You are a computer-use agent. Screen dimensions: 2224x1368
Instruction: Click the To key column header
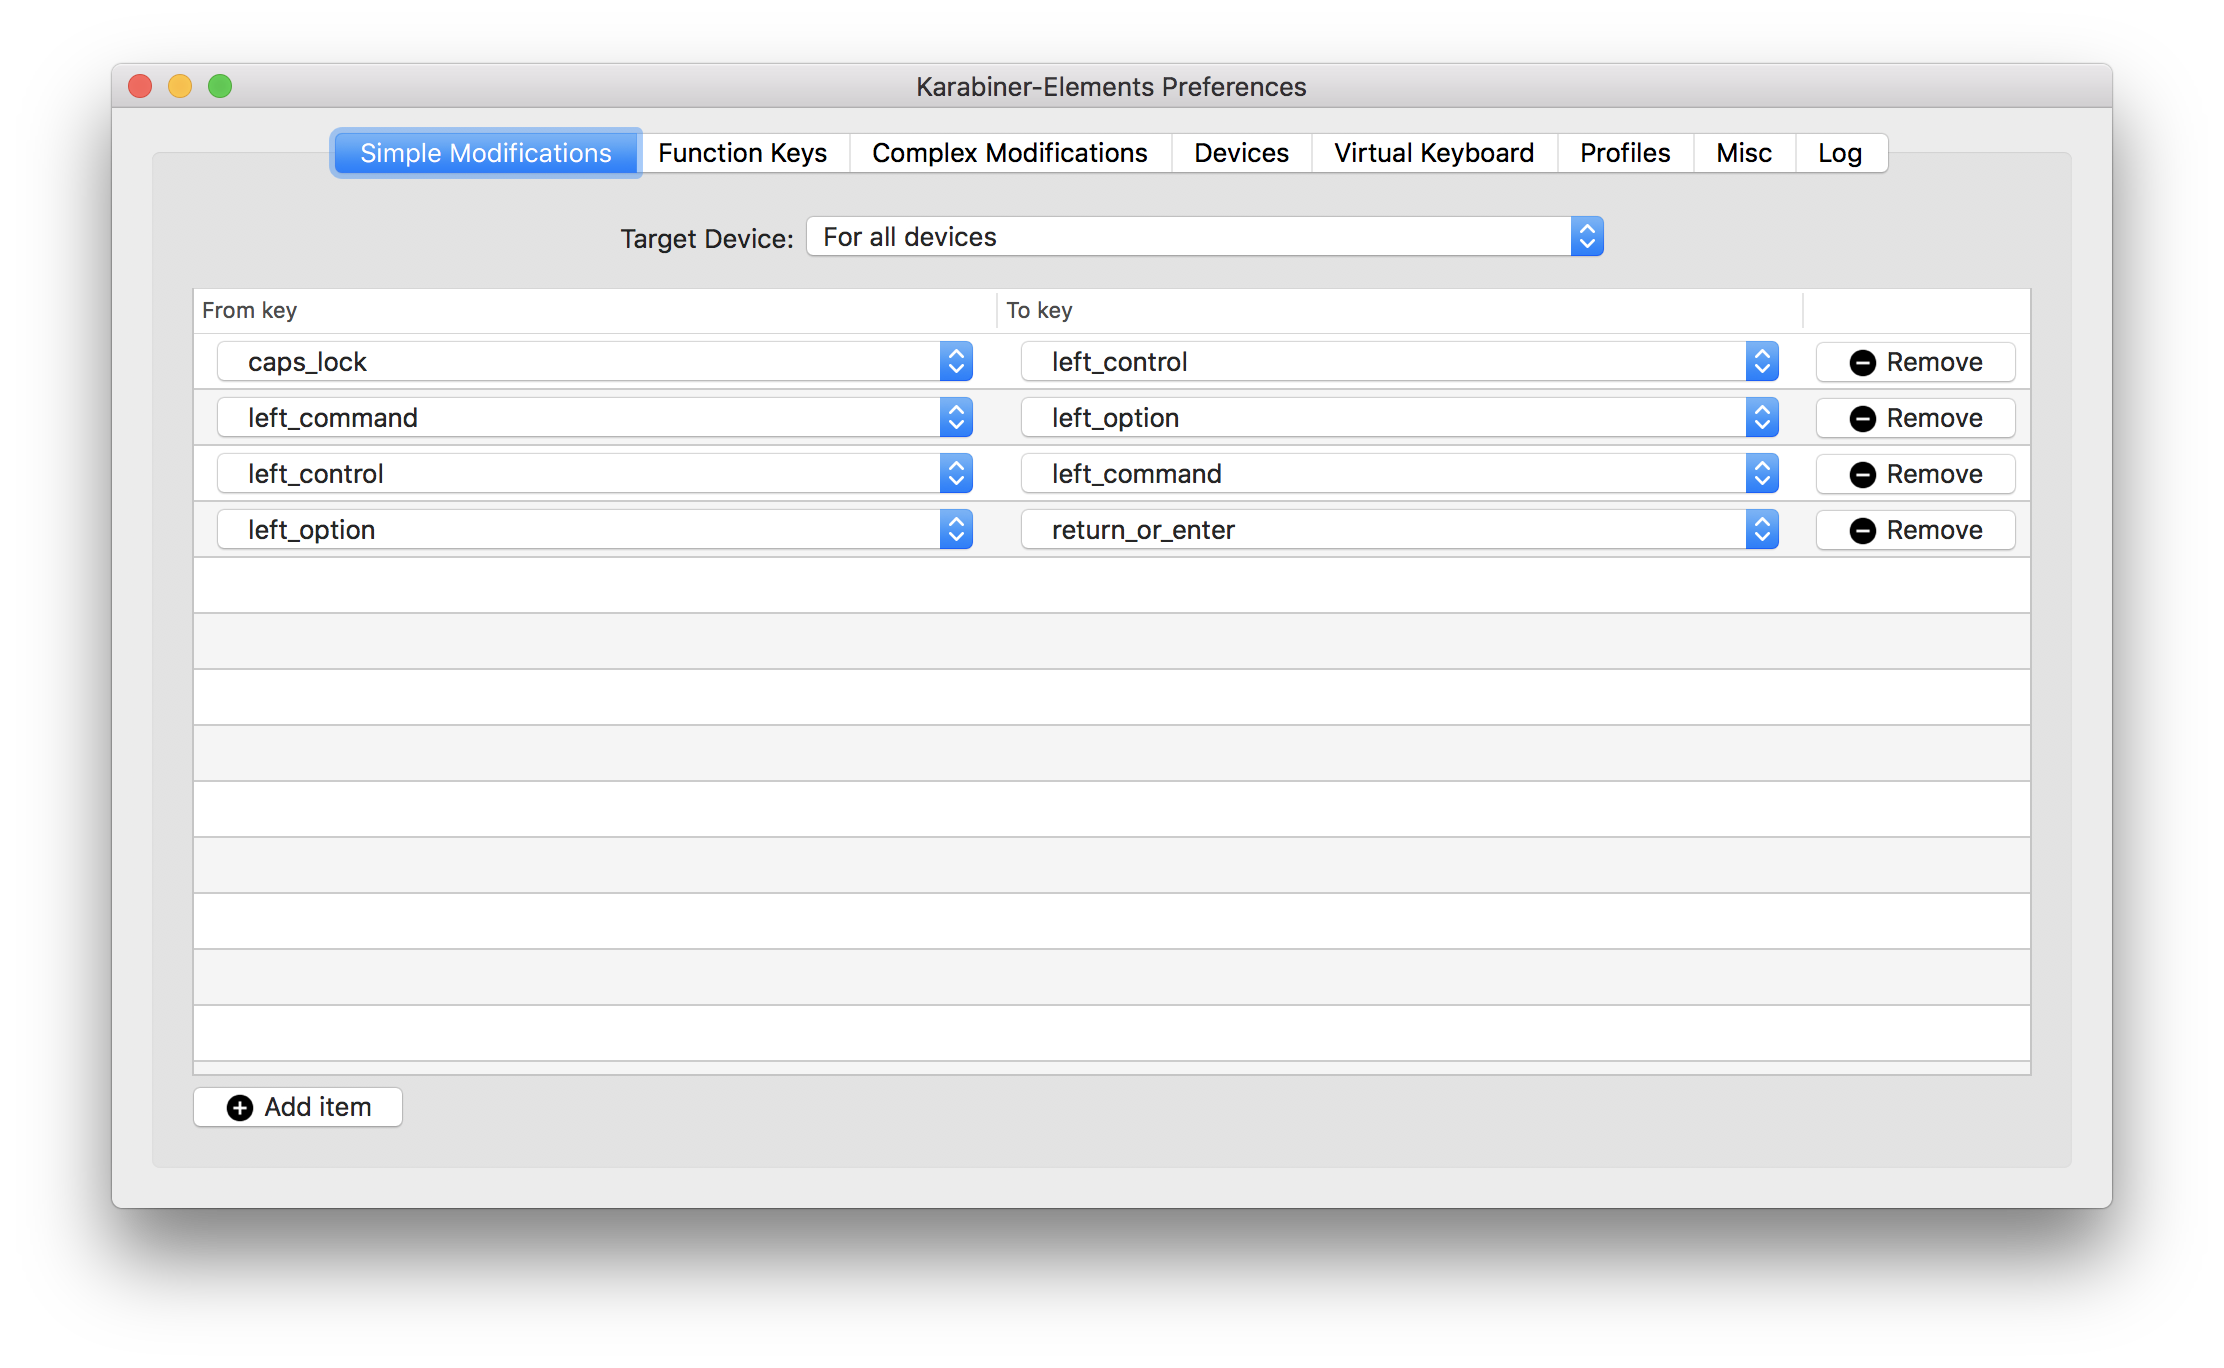point(1400,311)
